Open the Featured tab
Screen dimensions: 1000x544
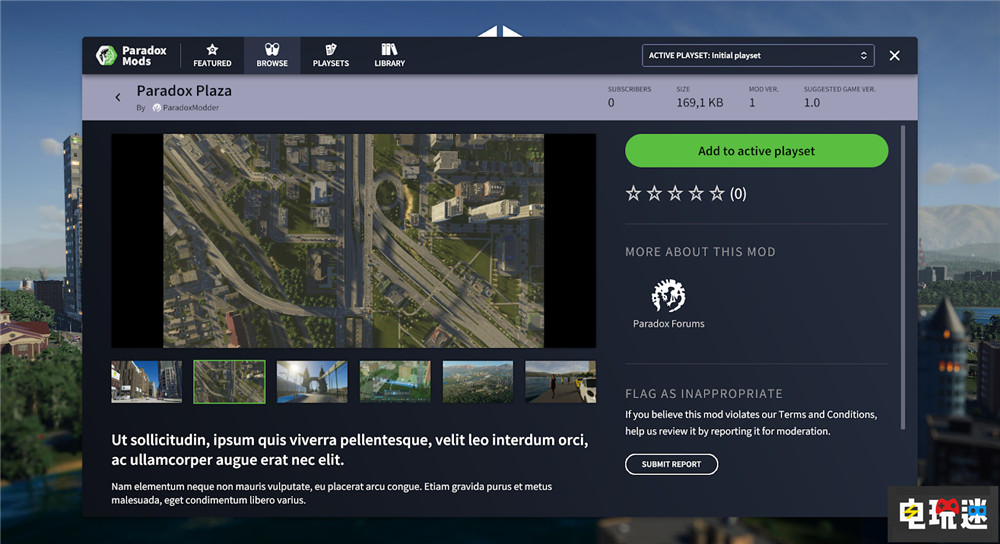click(x=212, y=55)
